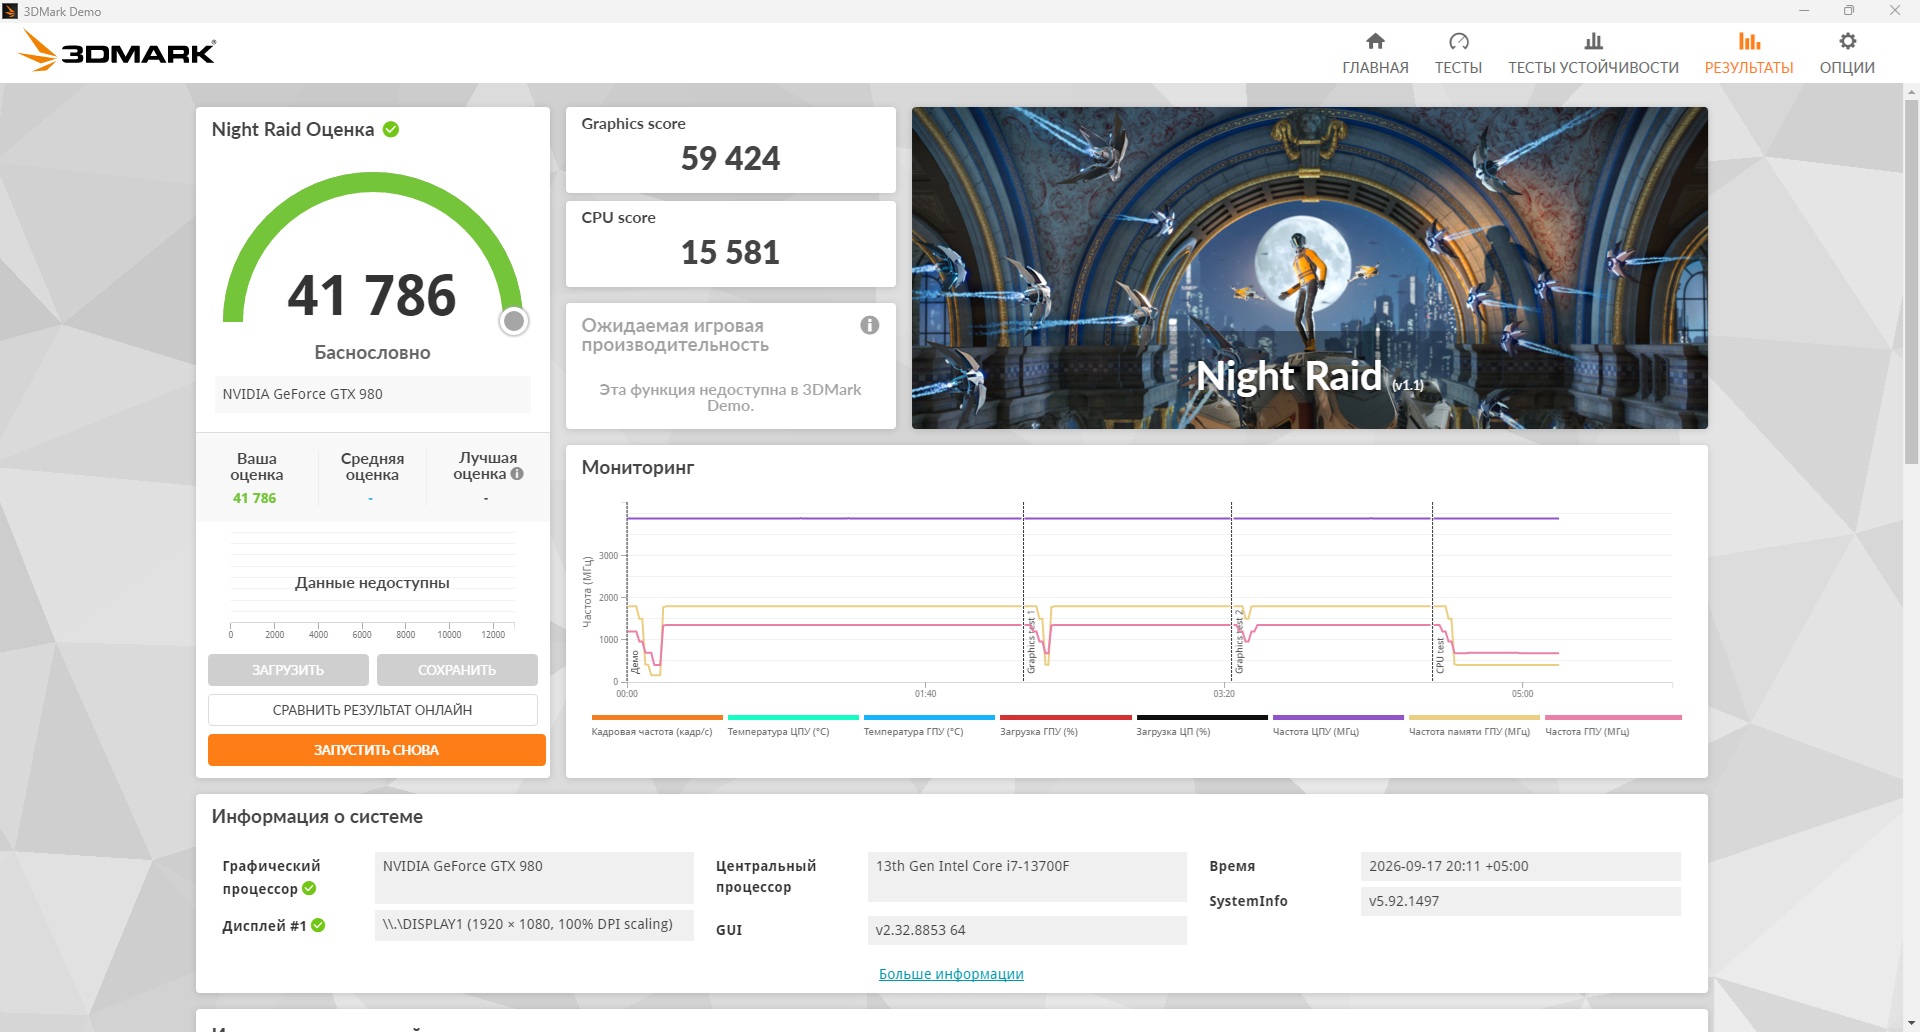Click green check beside Графический процессор
Image resolution: width=1920 pixels, height=1032 pixels.
(309, 888)
